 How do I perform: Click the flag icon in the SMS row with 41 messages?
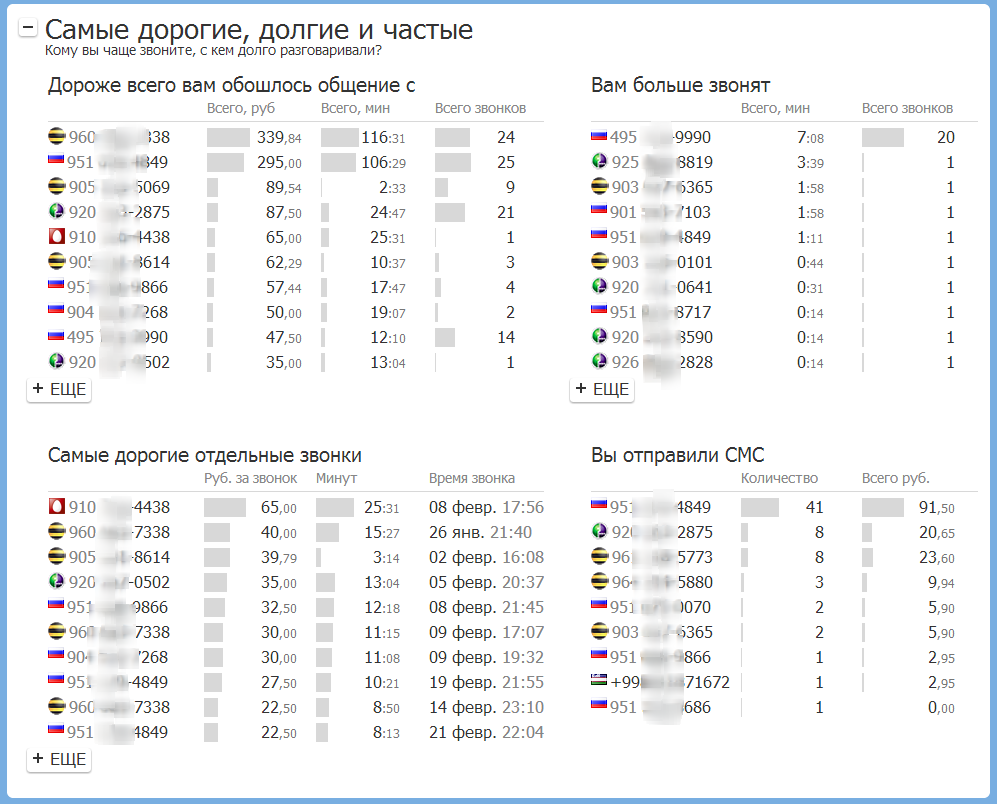pyautogui.click(x=599, y=505)
